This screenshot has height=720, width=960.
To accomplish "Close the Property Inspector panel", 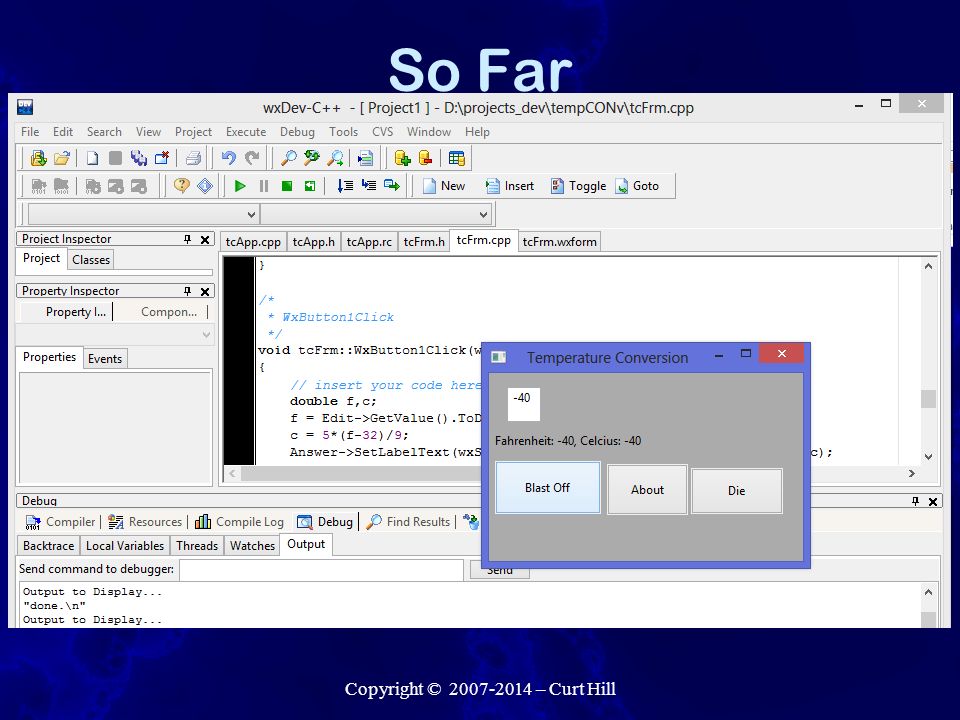I will [x=205, y=291].
